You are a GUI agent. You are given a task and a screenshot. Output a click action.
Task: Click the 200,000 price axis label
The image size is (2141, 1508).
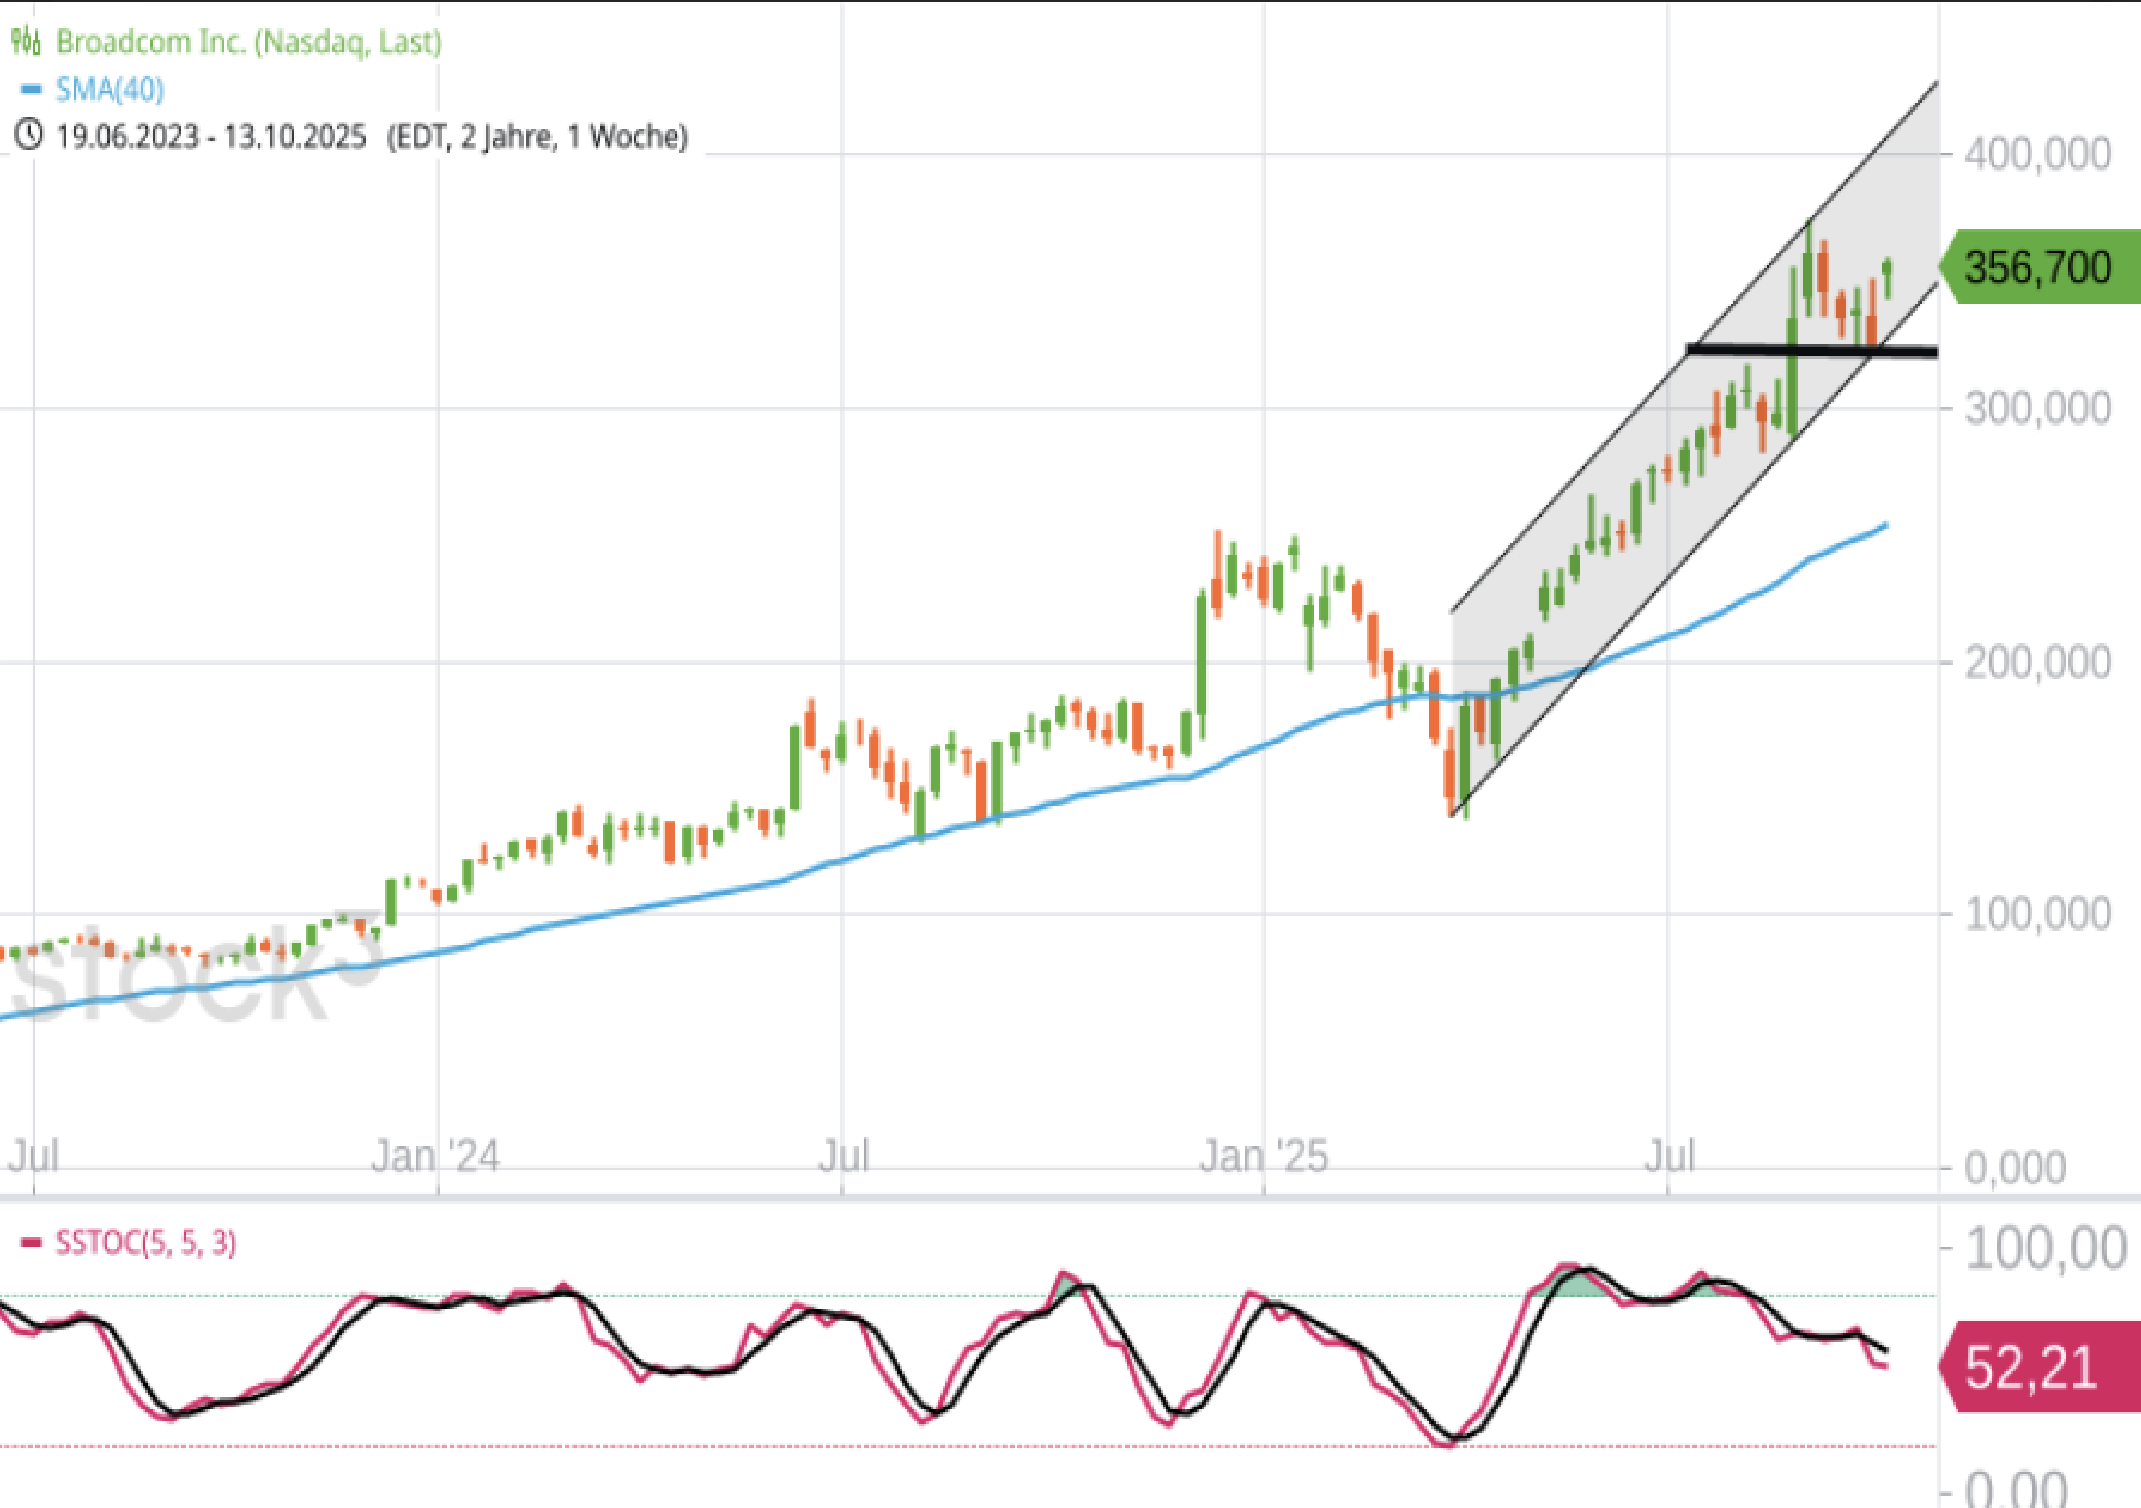(x=2037, y=663)
